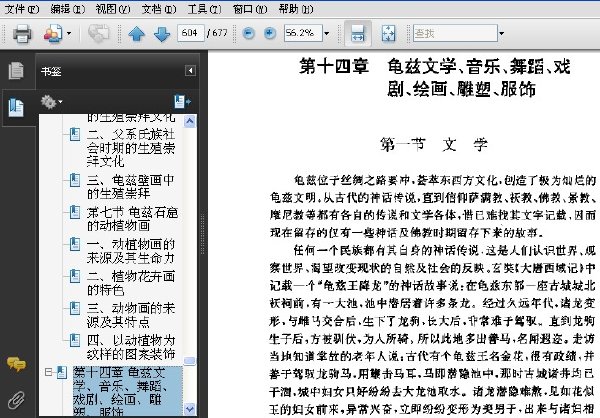600x418 pixels.
Task: Open the collaborate/share icon
Action: coord(52,34)
